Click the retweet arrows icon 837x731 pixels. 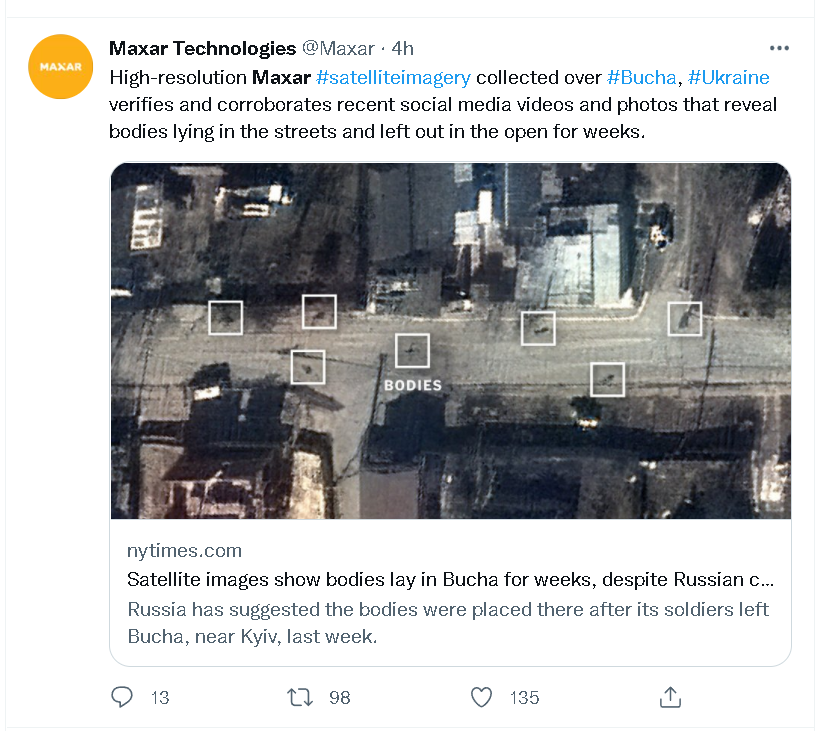(x=300, y=697)
